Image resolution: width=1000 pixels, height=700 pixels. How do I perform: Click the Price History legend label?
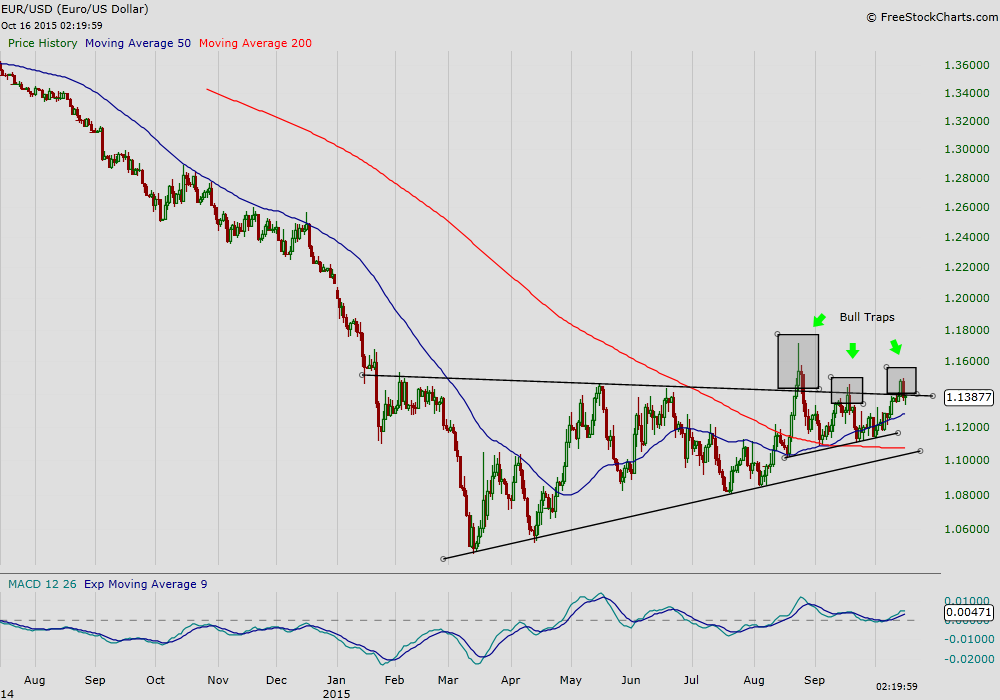(44, 44)
